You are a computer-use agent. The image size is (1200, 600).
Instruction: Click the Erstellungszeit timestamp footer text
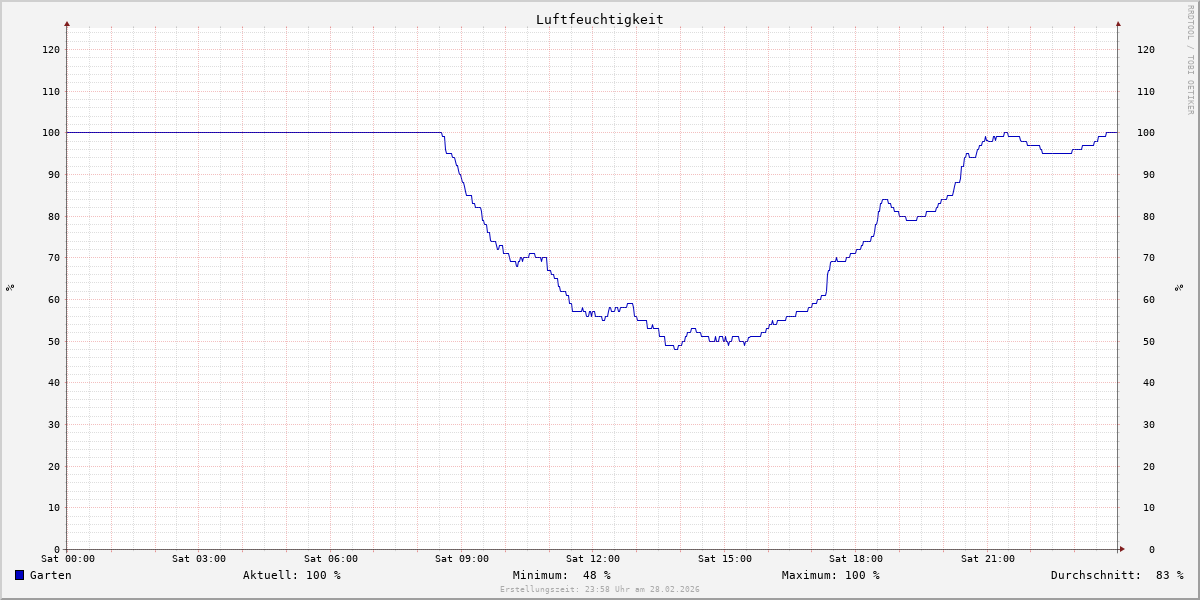click(x=600, y=590)
